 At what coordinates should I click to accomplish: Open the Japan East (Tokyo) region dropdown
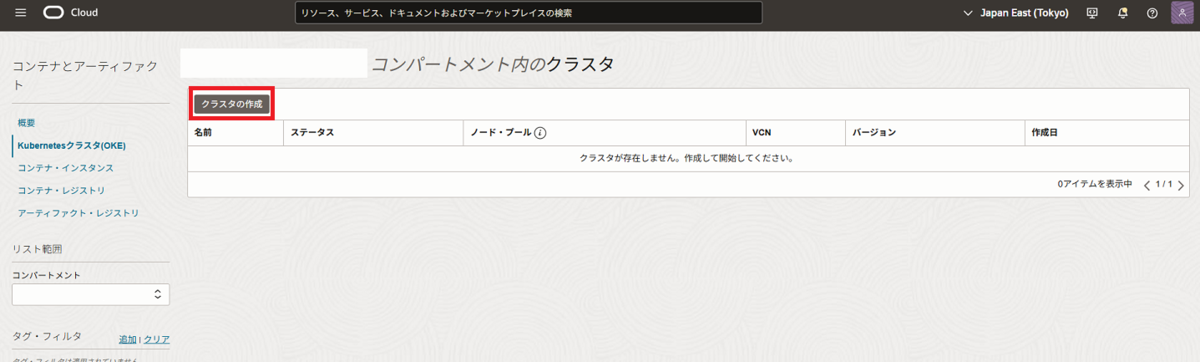pyautogui.click(x=1015, y=13)
